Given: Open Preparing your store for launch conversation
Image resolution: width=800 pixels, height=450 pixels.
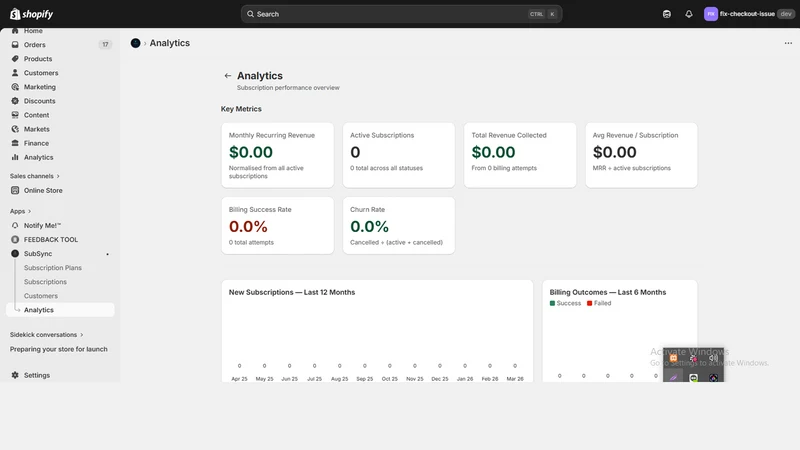Looking at the screenshot, I should tap(59, 349).
